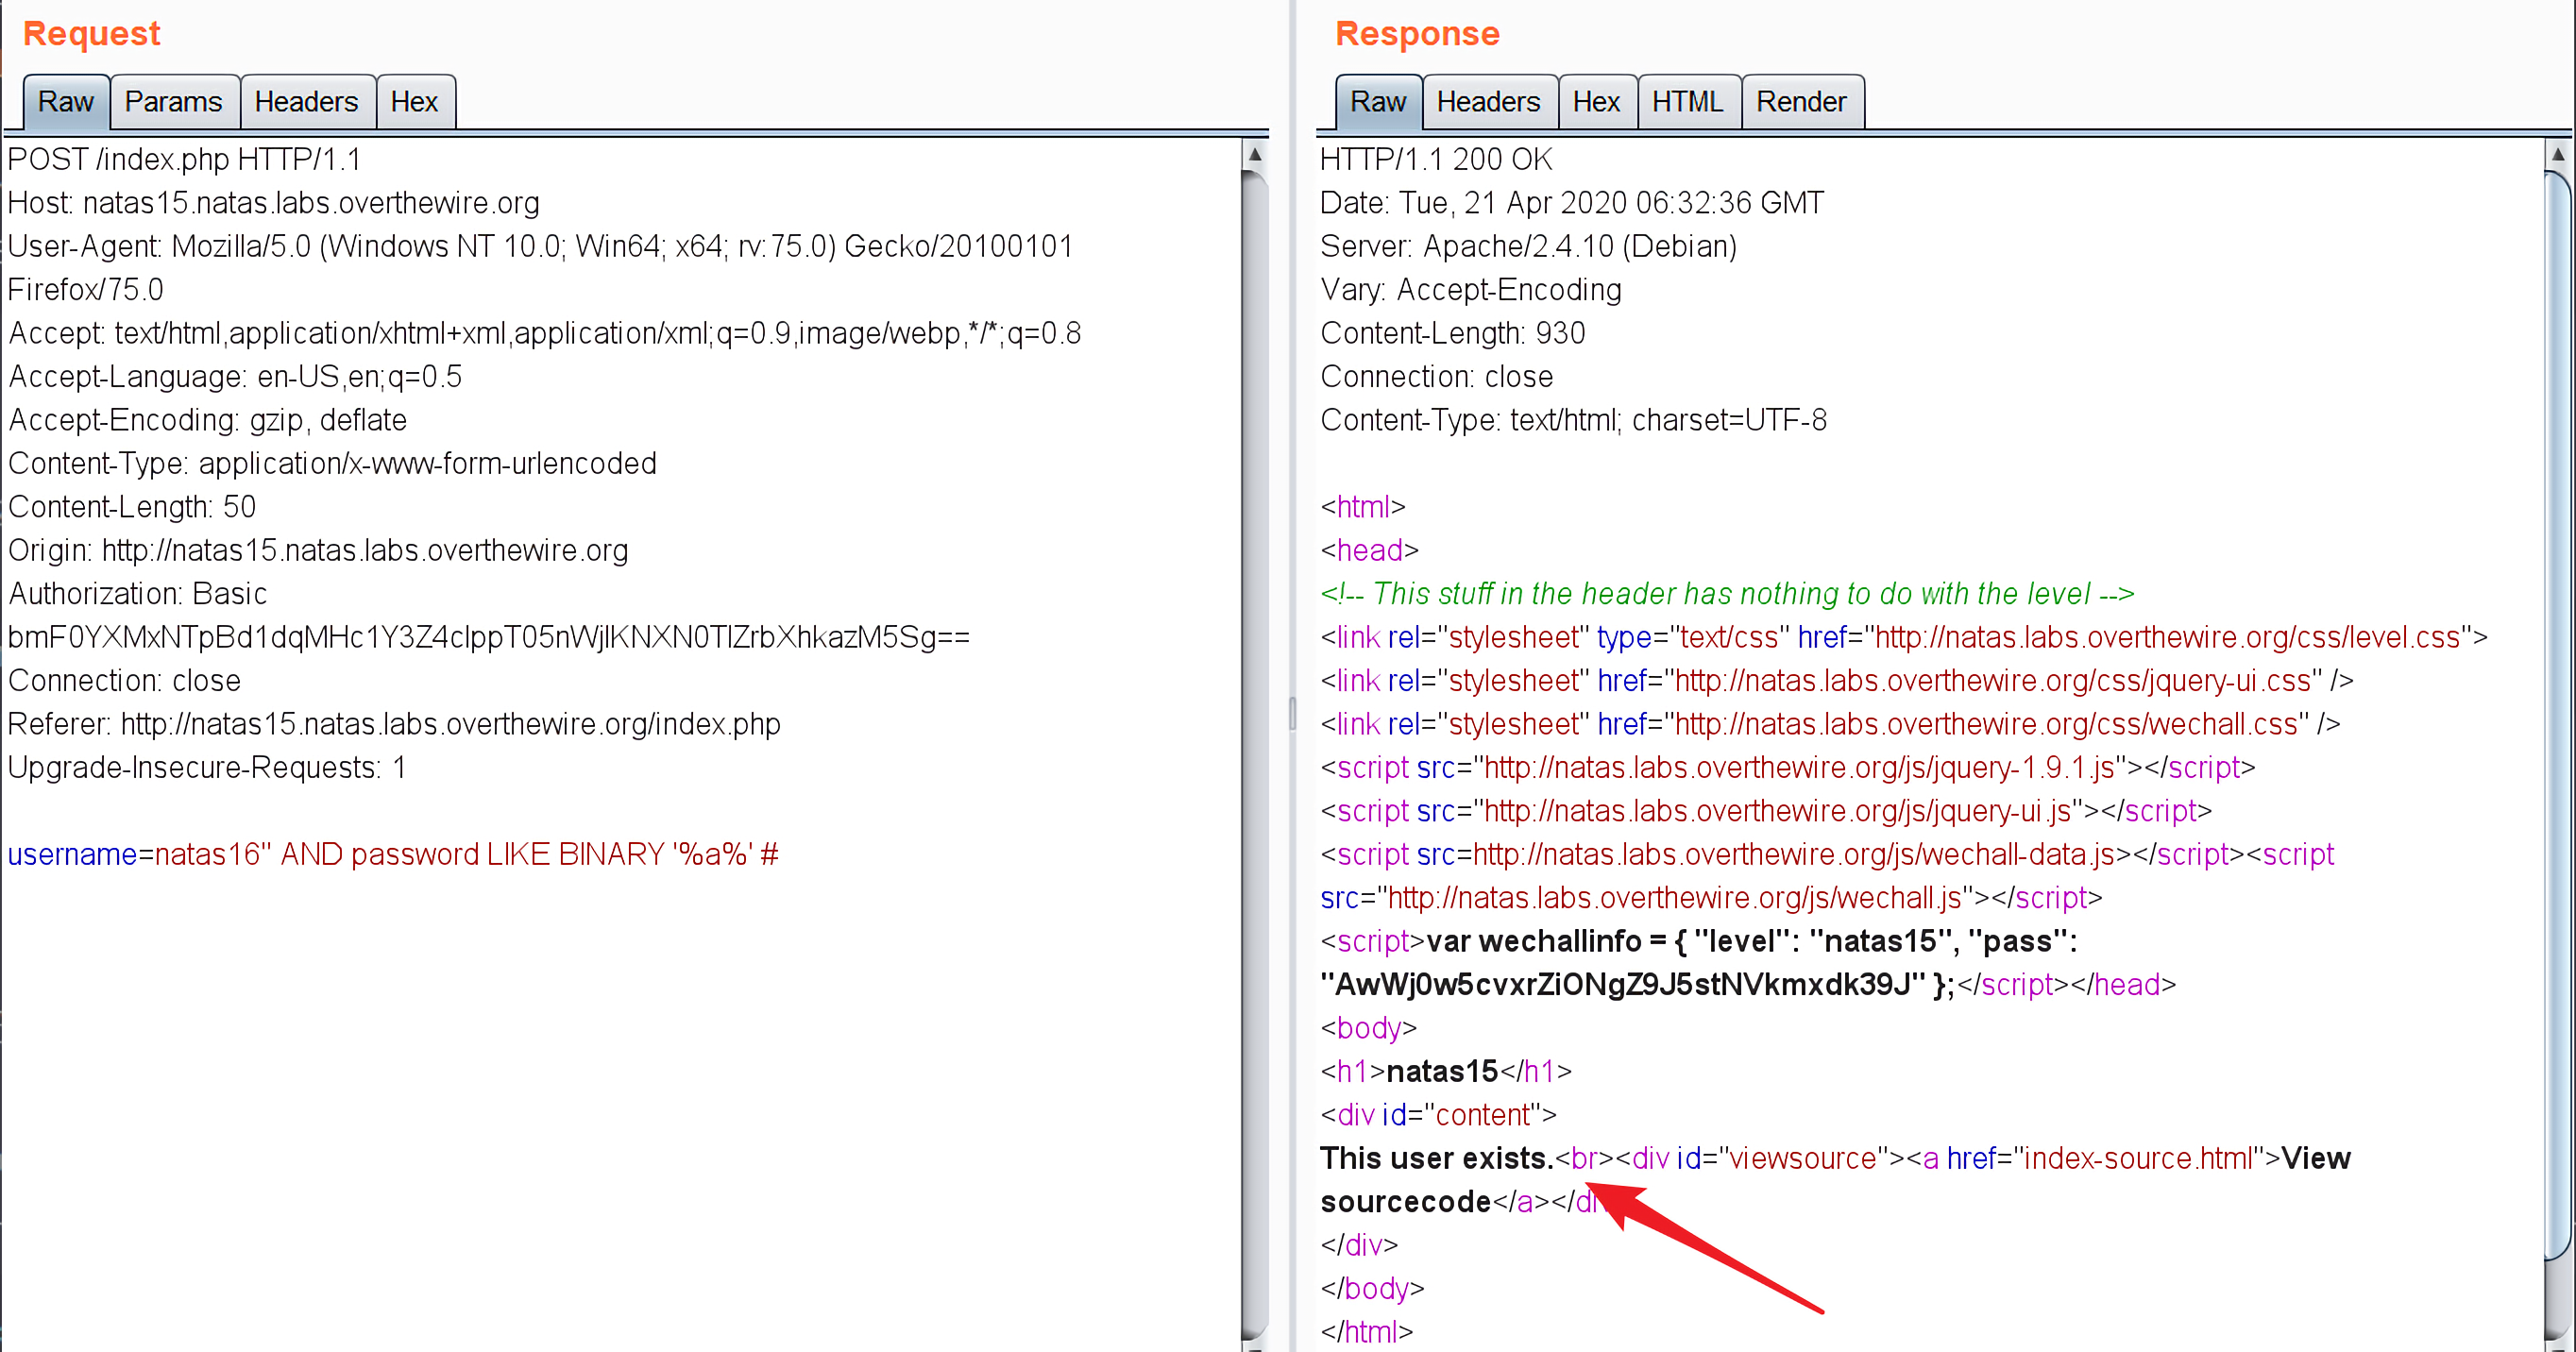
Task: Click the This user exists. text
Action: [1437, 1159]
